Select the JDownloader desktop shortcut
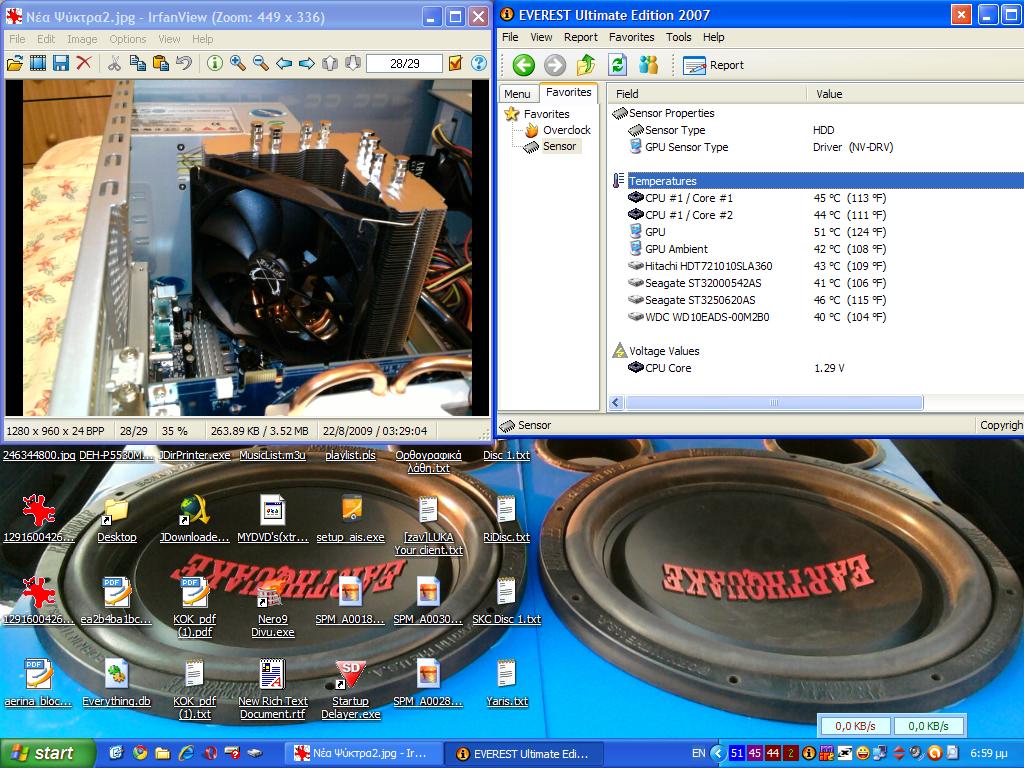Screen dimensions: 1024x768 [x=195, y=520]
